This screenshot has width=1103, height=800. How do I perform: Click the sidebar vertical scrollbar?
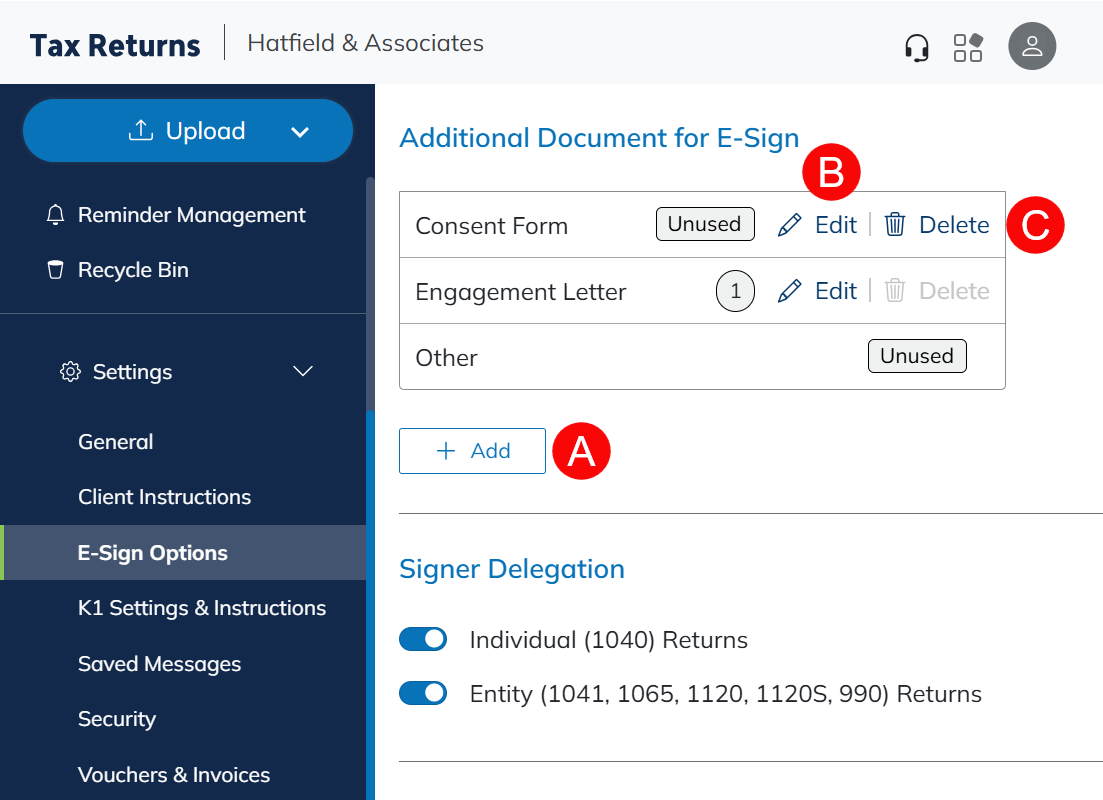(x=370, y=300)
